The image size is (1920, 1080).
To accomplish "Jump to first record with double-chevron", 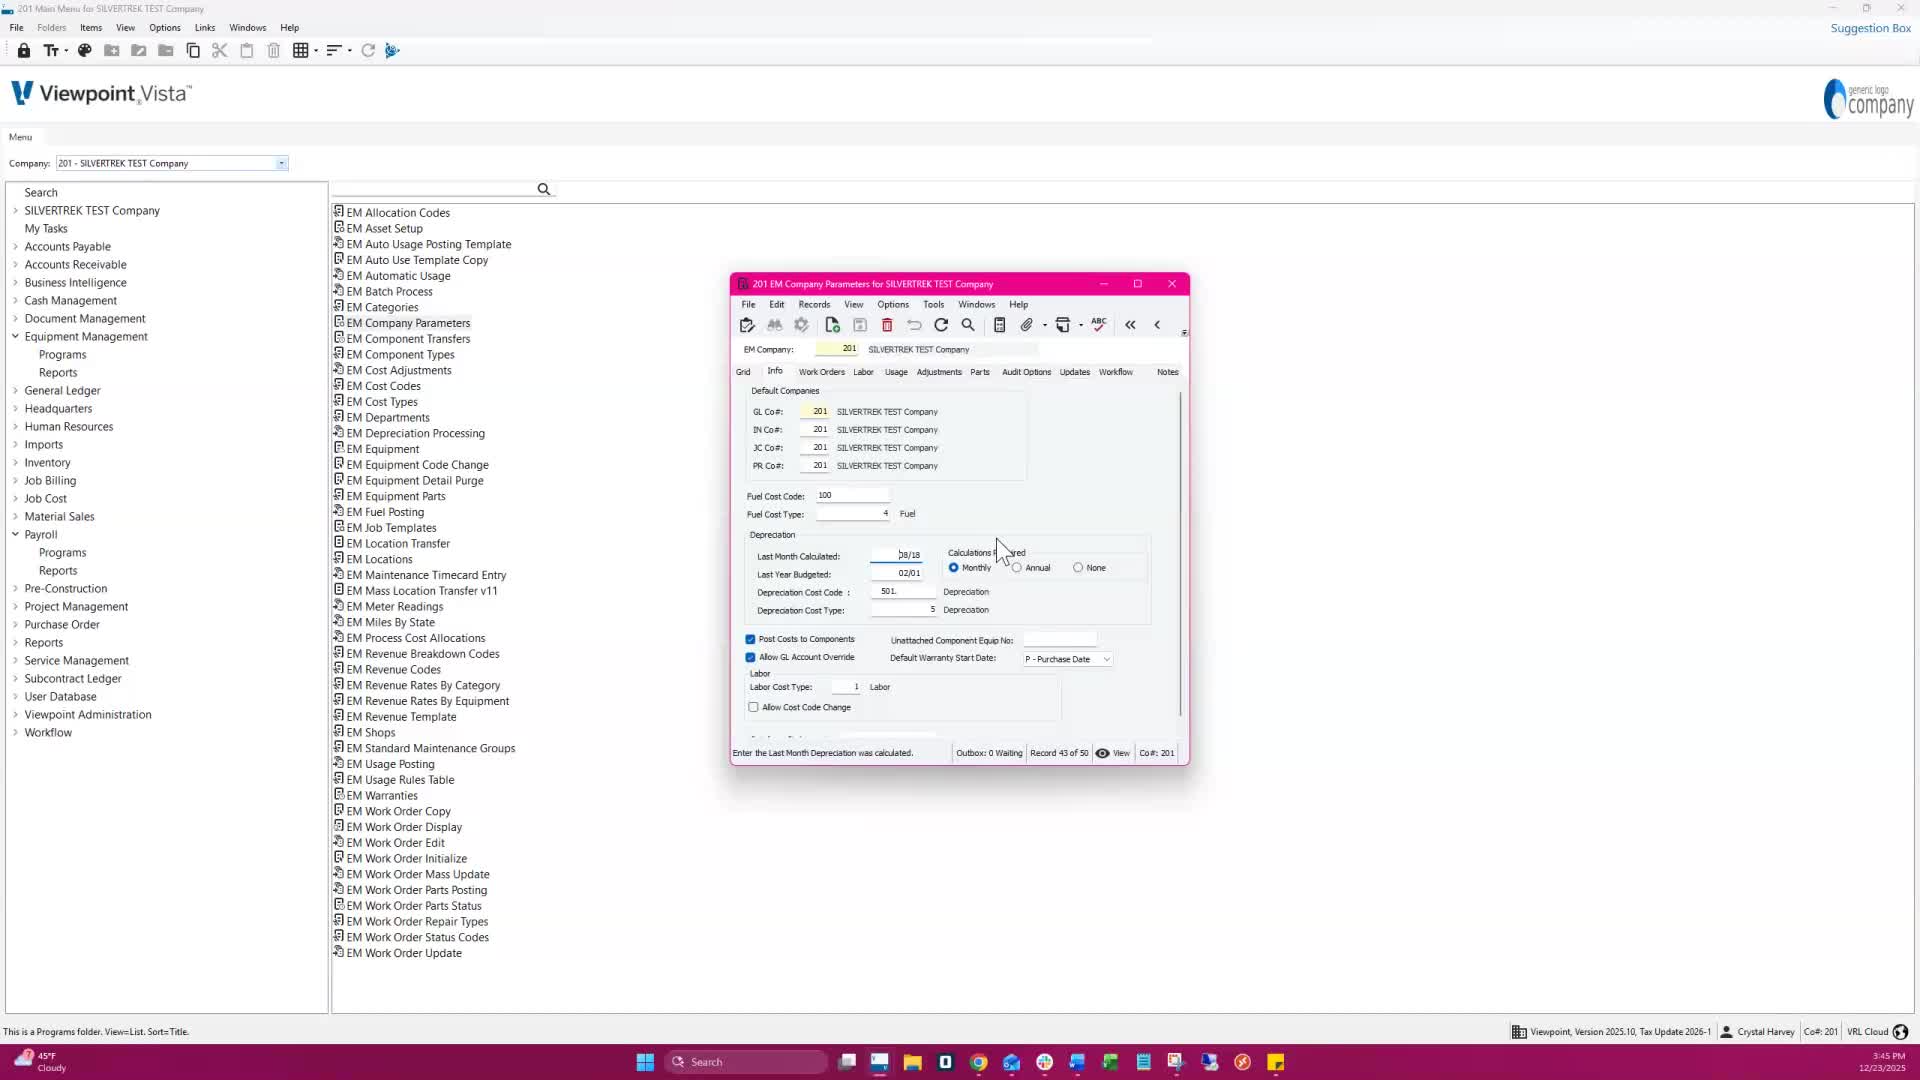I will tap(1130, 325).
